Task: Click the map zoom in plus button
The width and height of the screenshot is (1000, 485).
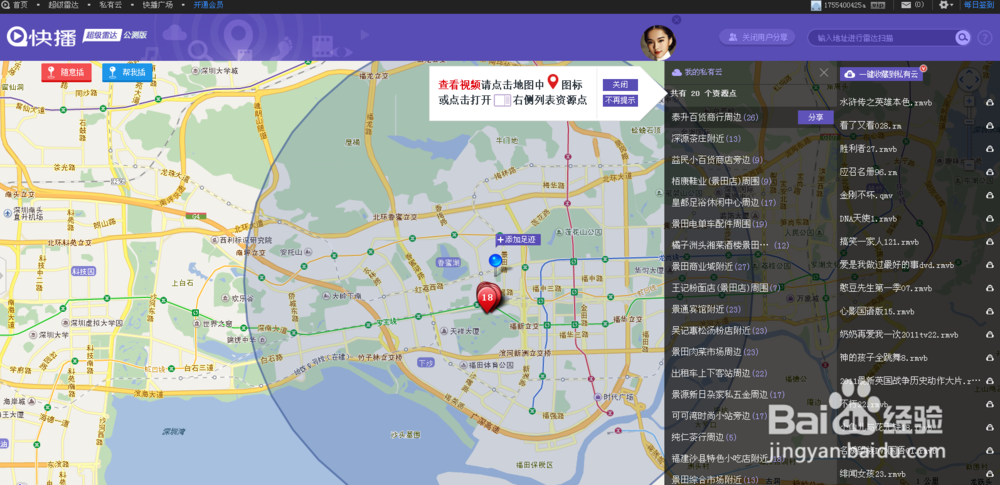Action: (x=969, y=101)
